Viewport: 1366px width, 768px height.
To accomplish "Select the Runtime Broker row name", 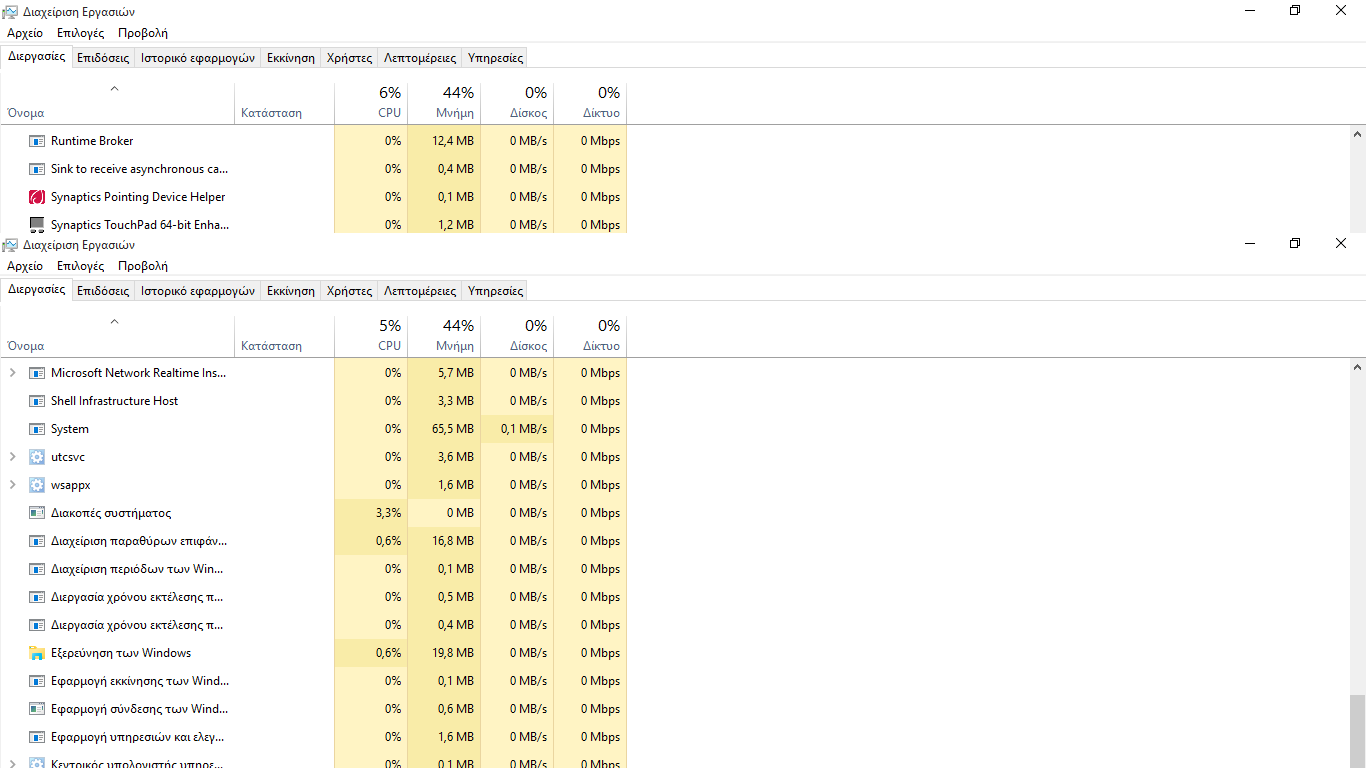I will pos(92,141).
